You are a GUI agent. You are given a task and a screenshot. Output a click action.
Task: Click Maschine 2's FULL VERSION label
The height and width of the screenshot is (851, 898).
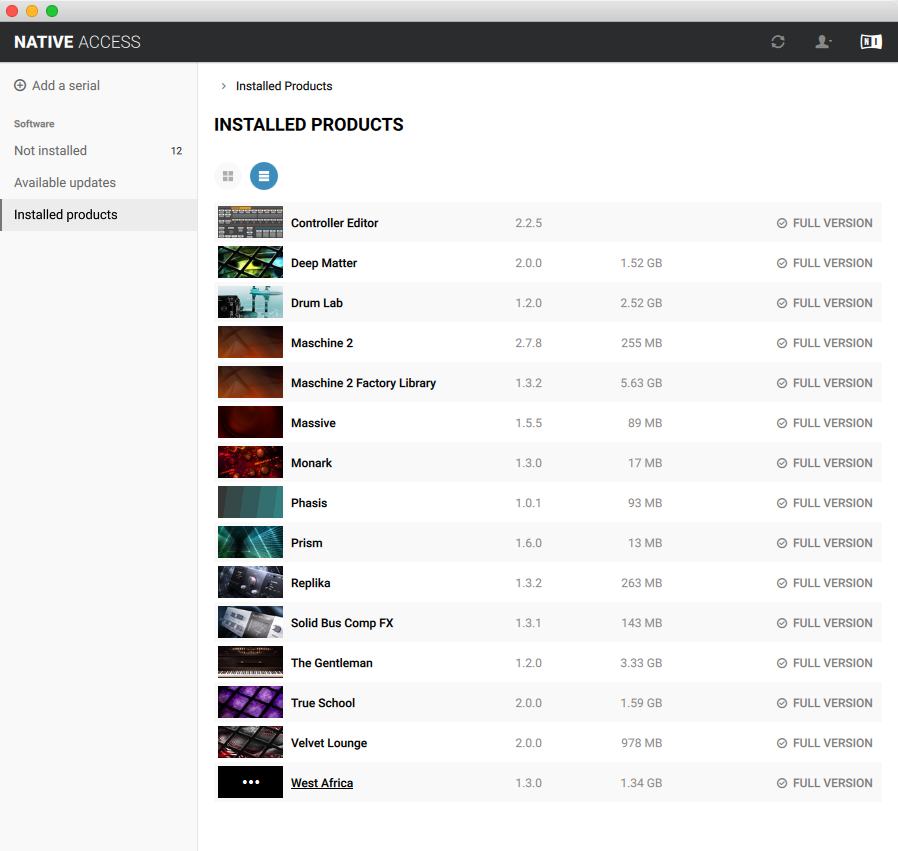[x=833, y=343]
